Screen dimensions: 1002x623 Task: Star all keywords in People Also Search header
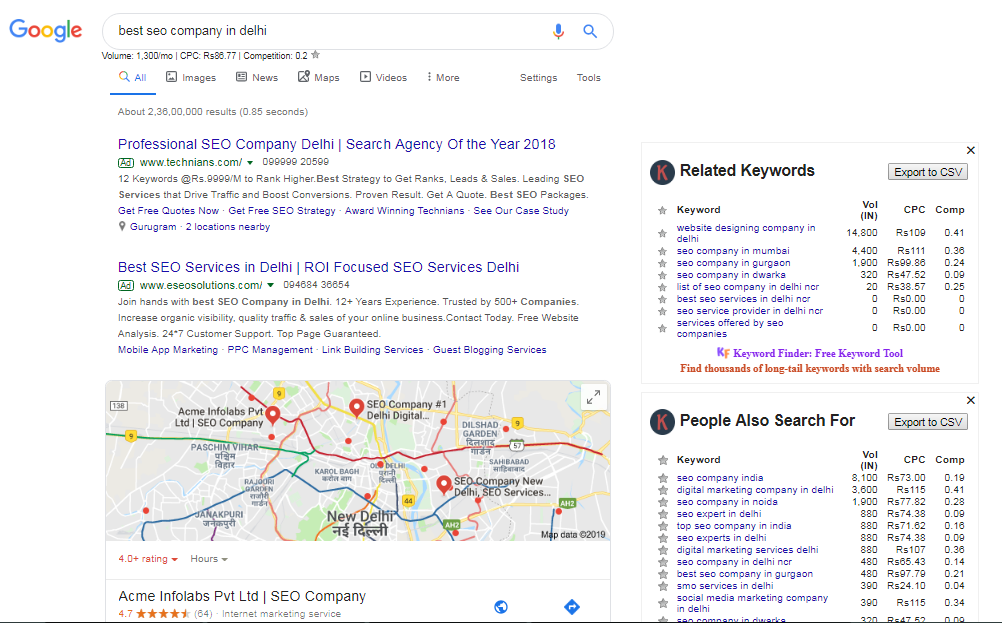pyautogui.click(x=663, y=460)
